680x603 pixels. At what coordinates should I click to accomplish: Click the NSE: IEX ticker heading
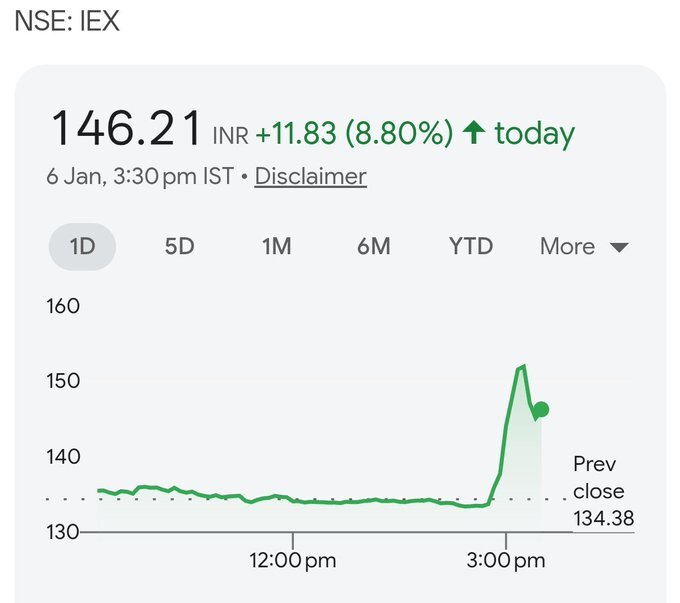[67, 21]
